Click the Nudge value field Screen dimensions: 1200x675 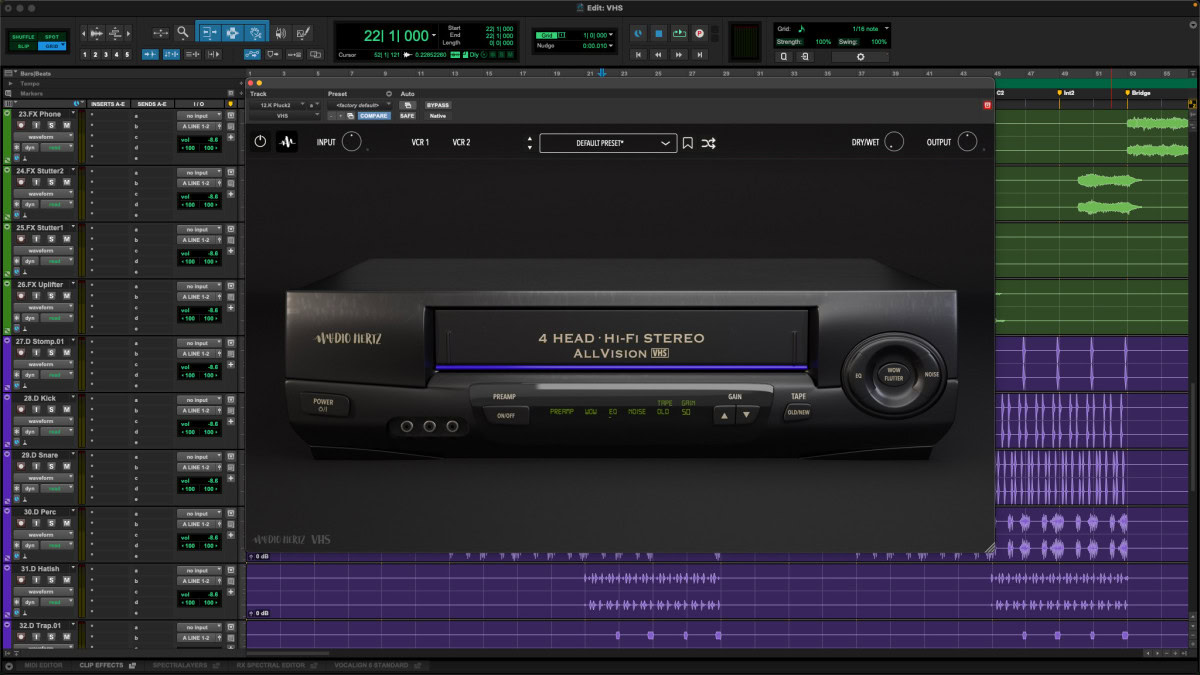coord(597,44)
